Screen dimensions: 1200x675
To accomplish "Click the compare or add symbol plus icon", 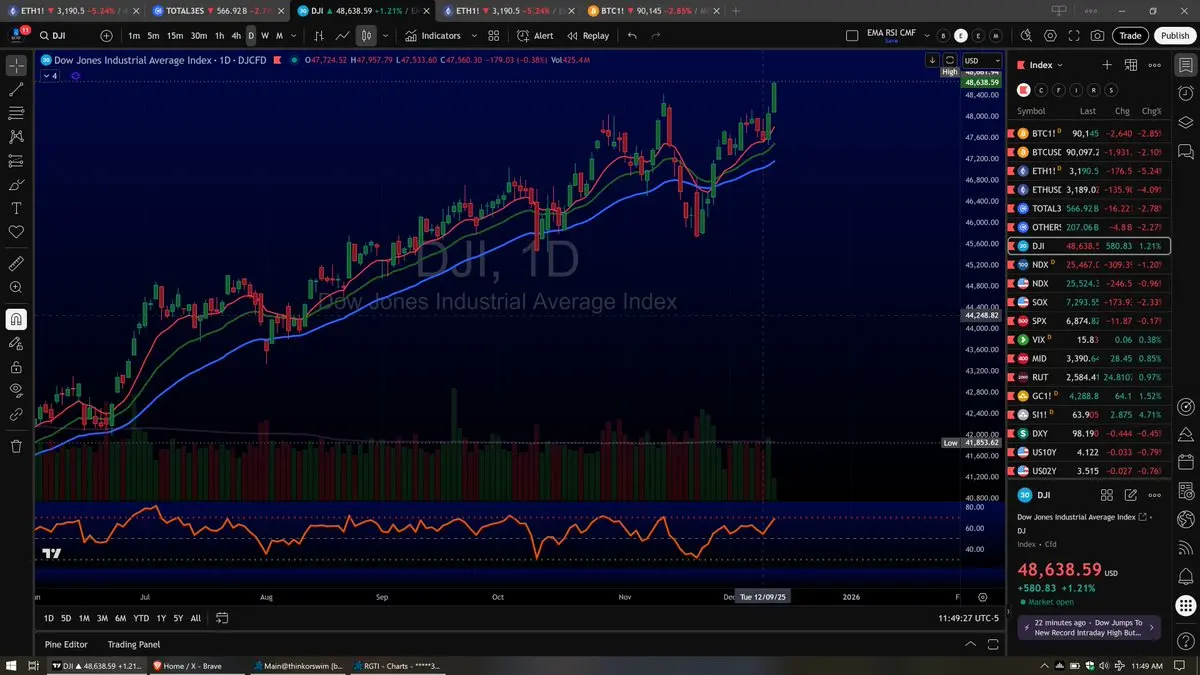I will [106, 35].
